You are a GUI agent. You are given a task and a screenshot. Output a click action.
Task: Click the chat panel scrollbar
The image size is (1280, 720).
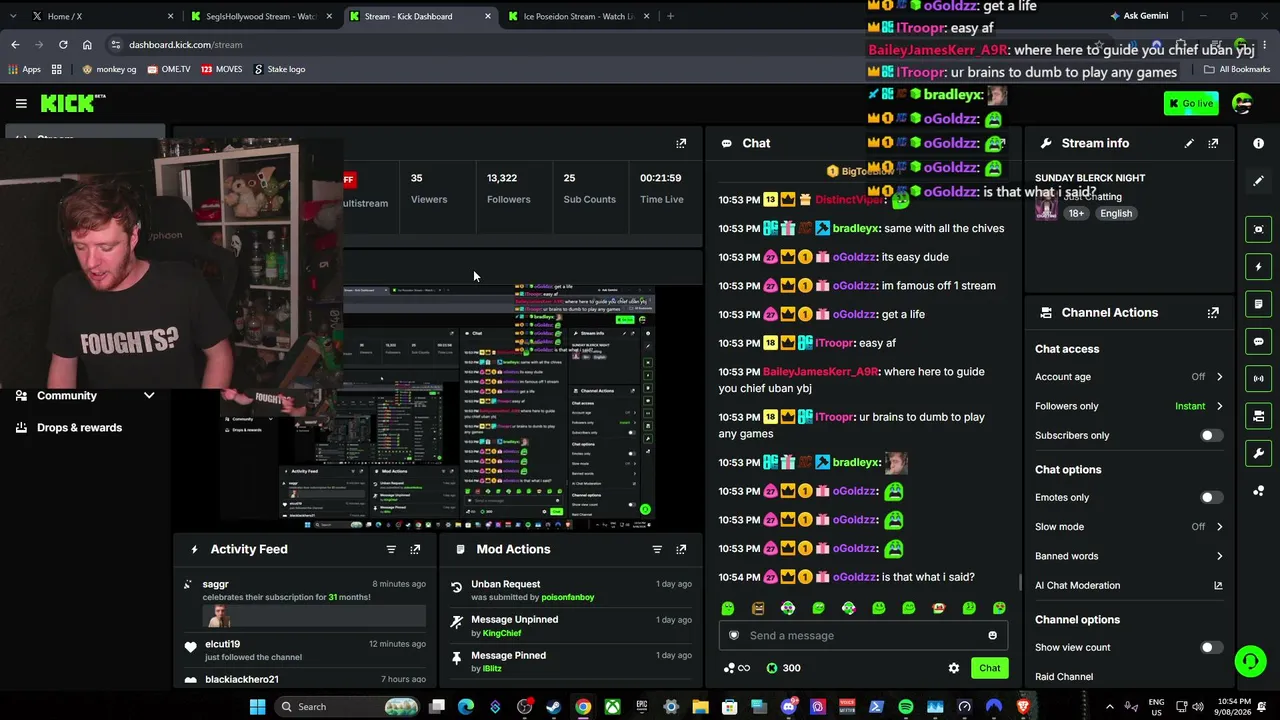[1019, 581]
